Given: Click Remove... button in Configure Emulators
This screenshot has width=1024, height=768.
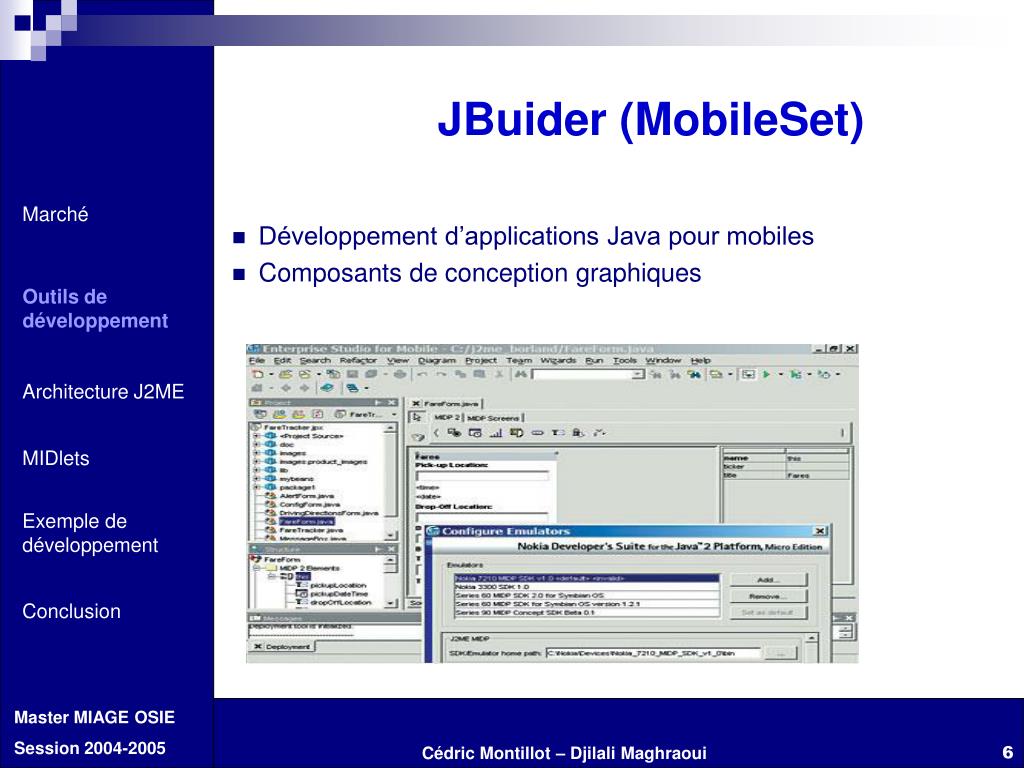Looking at the screenshot, I should (769, 596).
